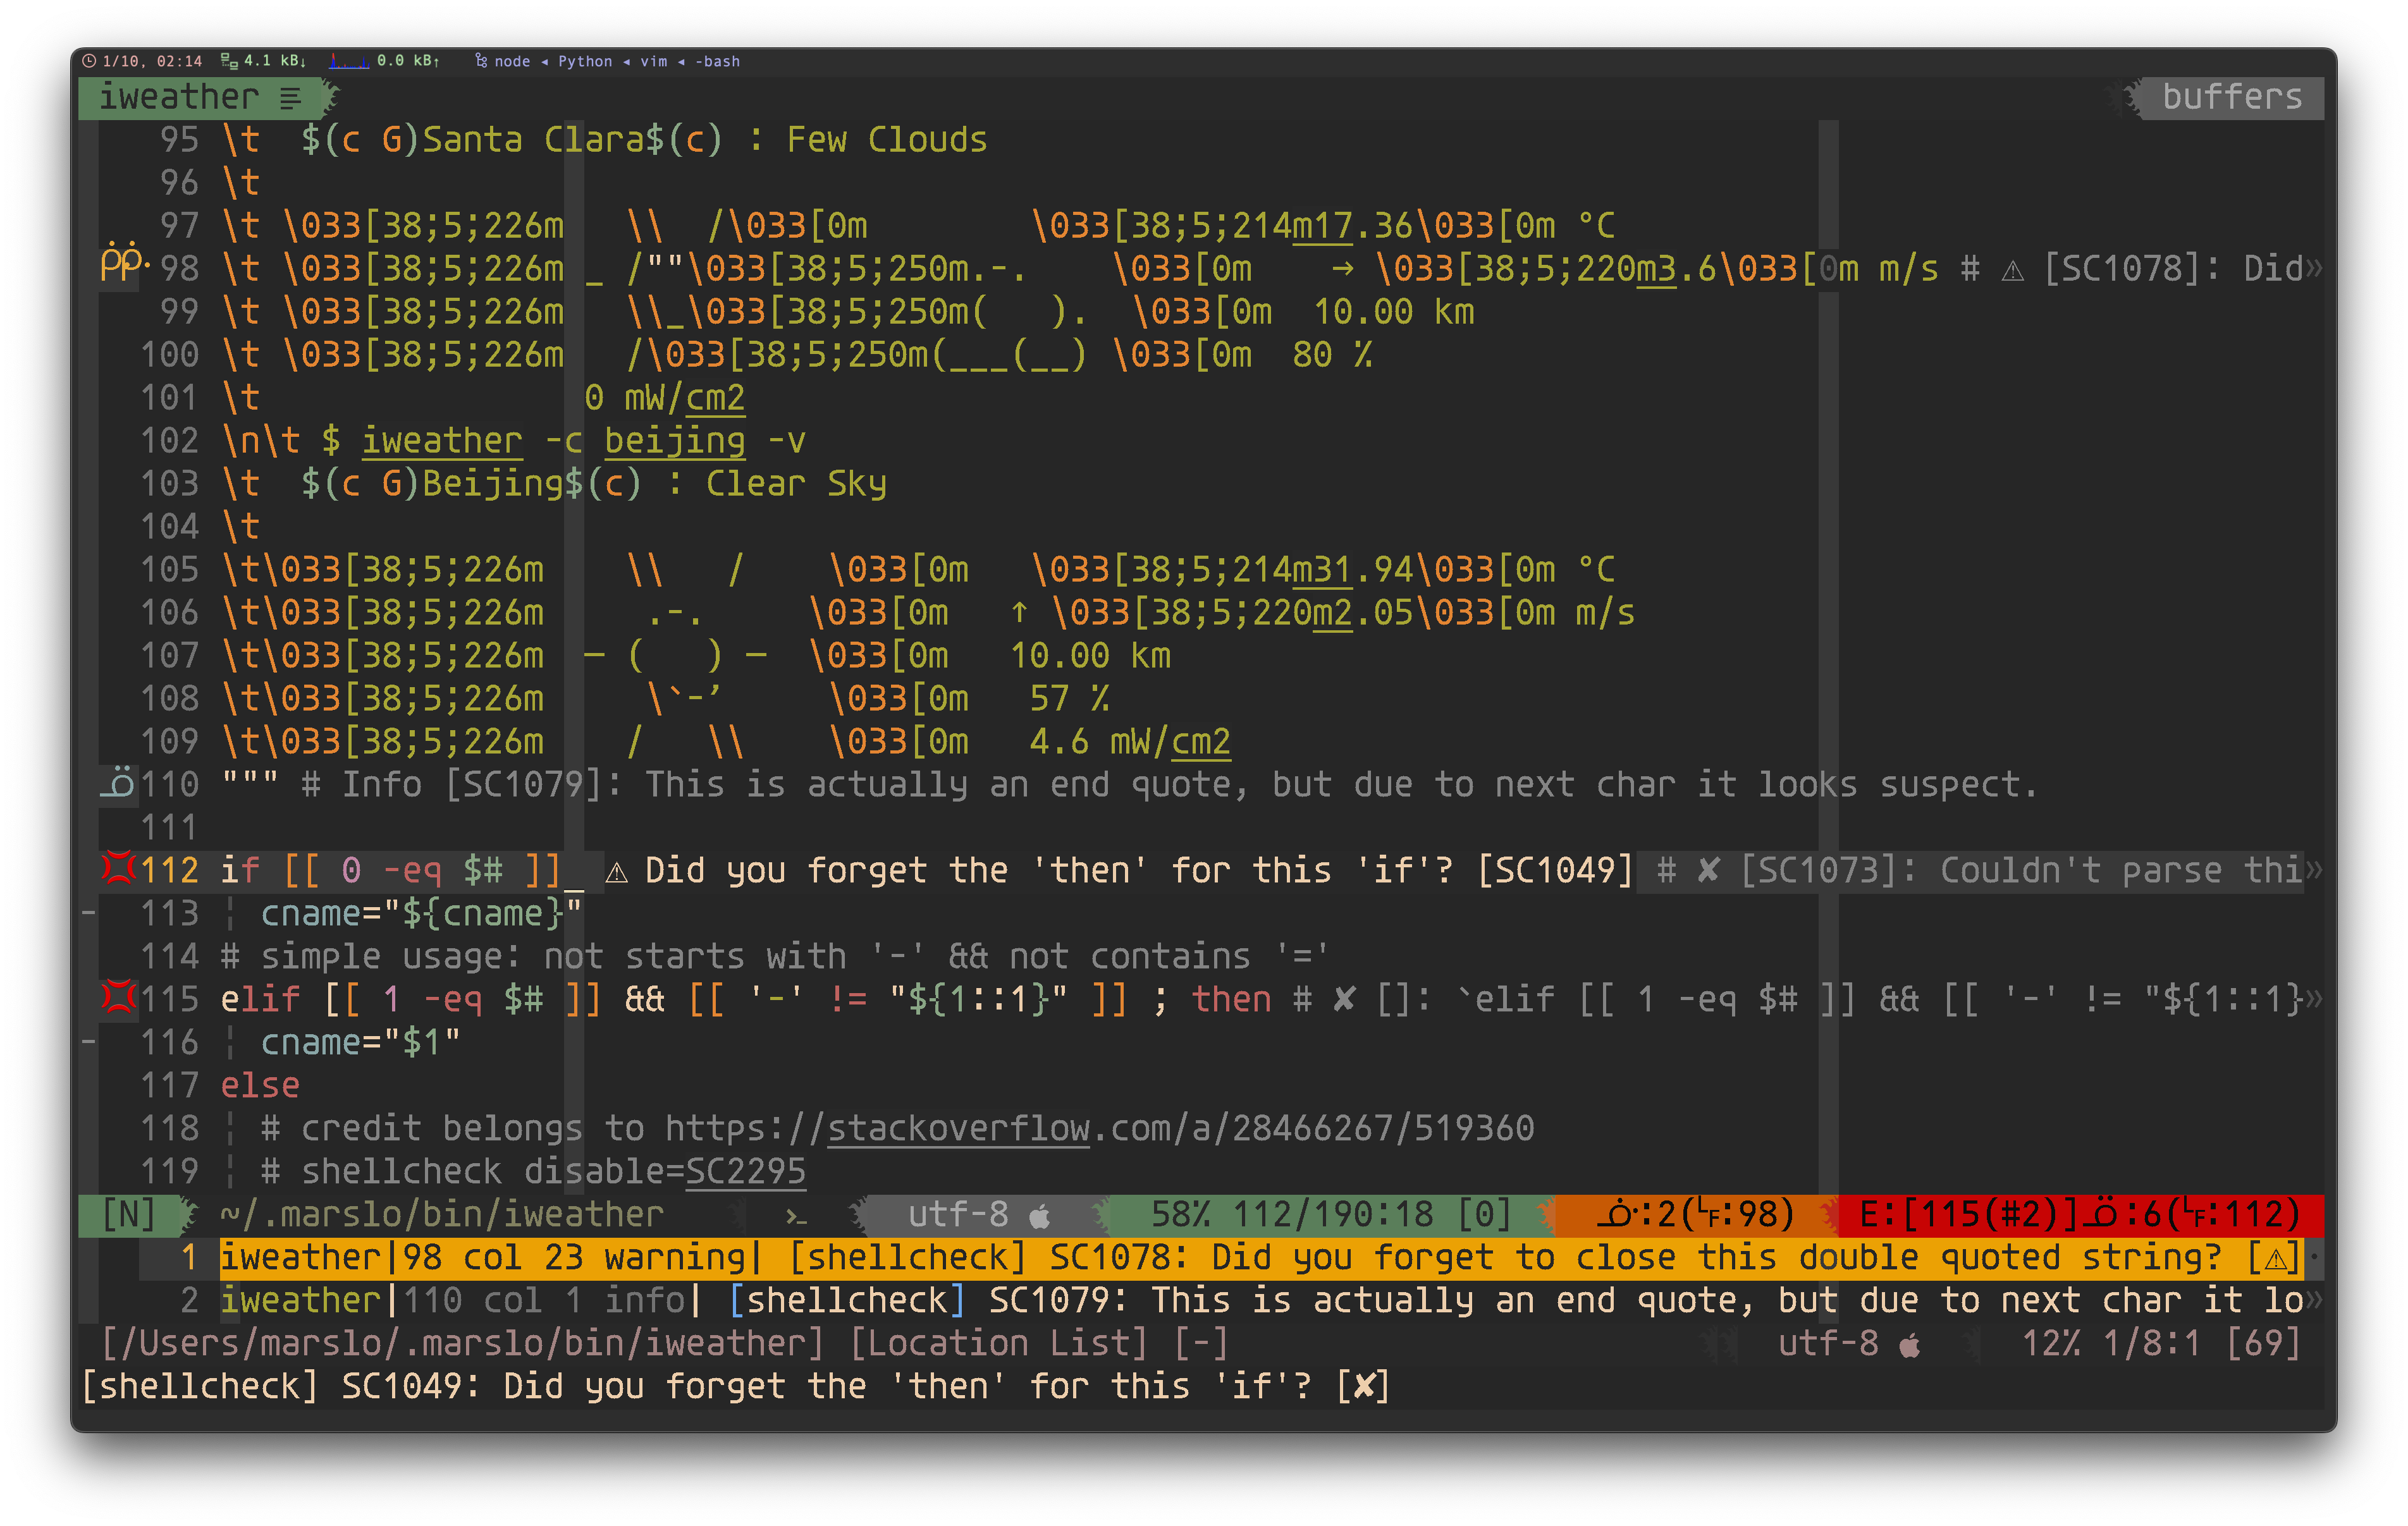2408x1526 pixels.
Task: Click the triple quote on line 110
Action: pyautogui.click(x=250, y=778)
